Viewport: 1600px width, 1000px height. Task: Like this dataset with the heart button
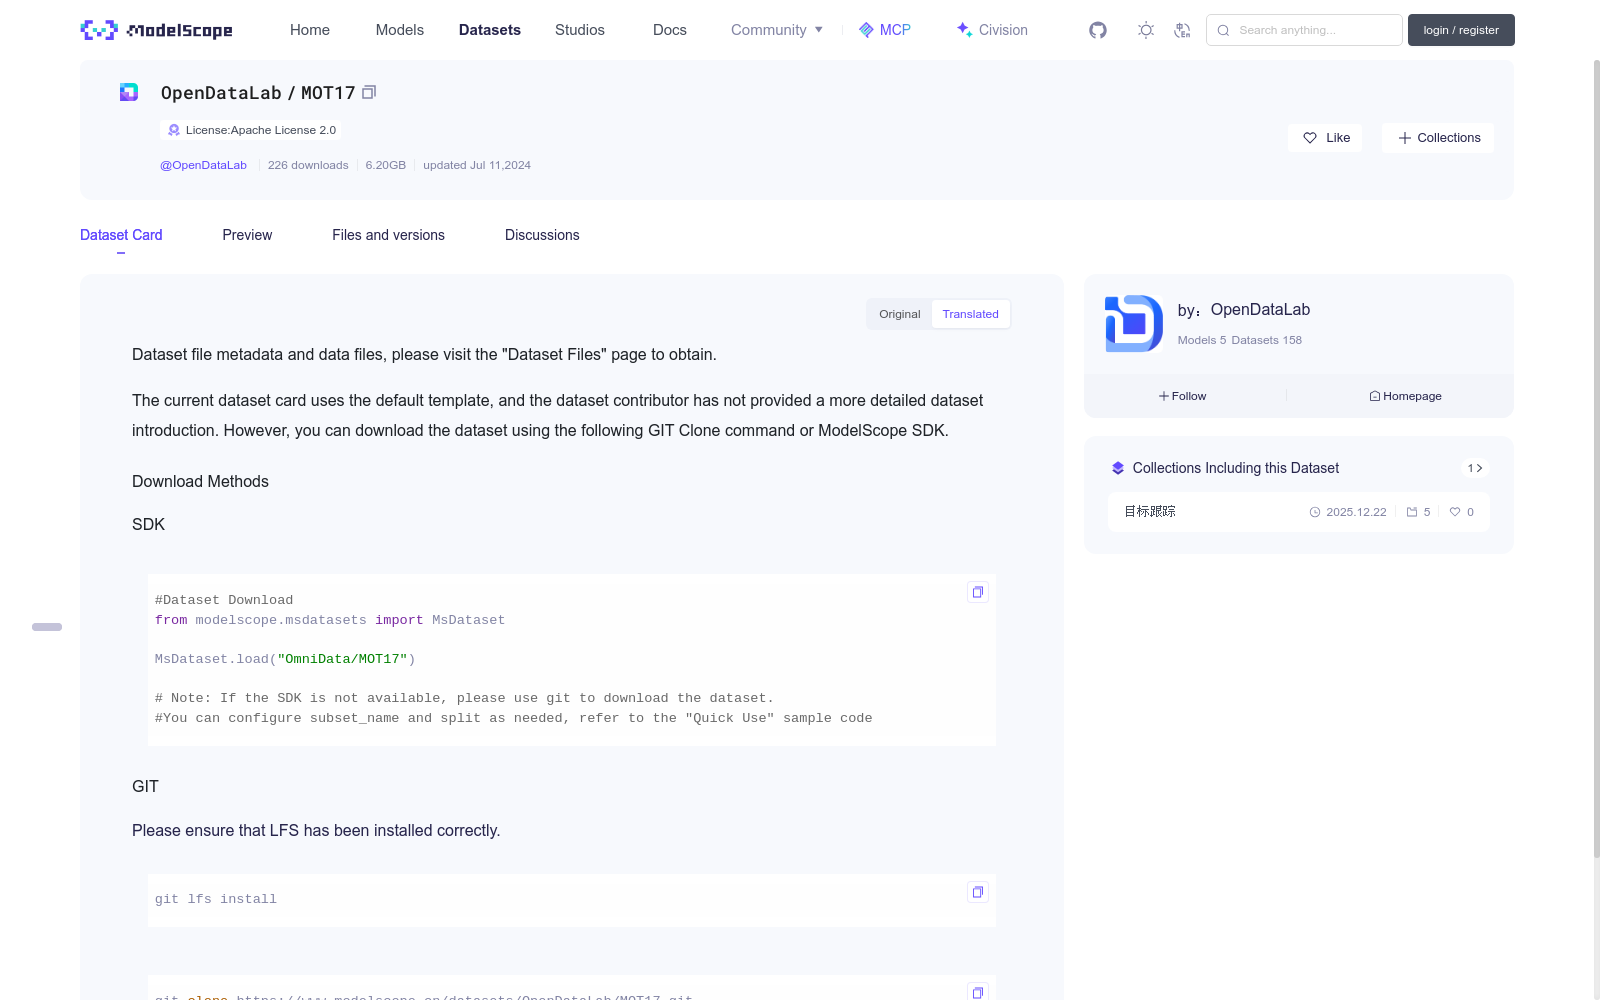click(x=1325, y=138)
